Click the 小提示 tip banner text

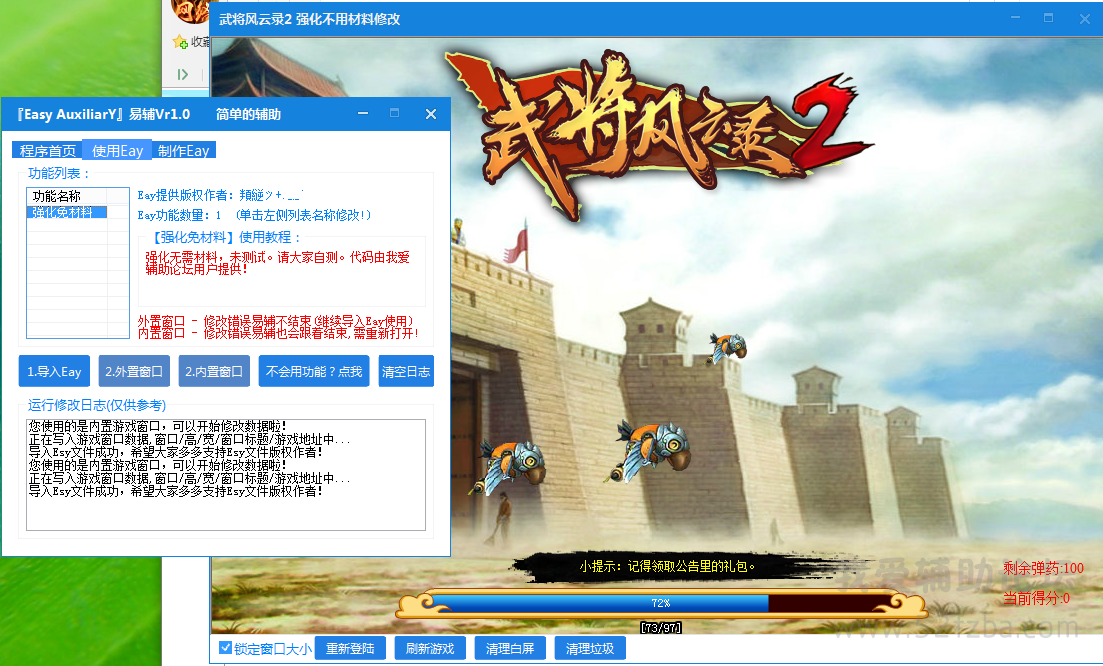[x=668, y=566]
